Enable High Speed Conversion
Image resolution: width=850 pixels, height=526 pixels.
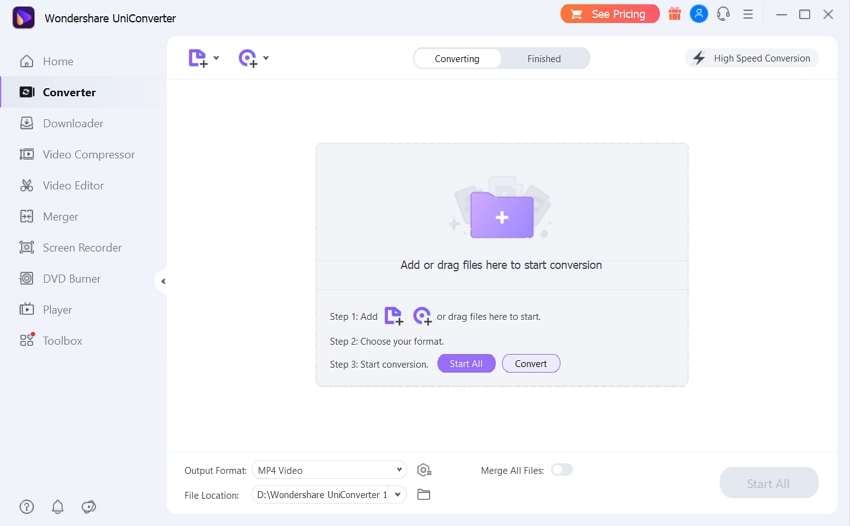pyautogui.click(x=752, y=58)
